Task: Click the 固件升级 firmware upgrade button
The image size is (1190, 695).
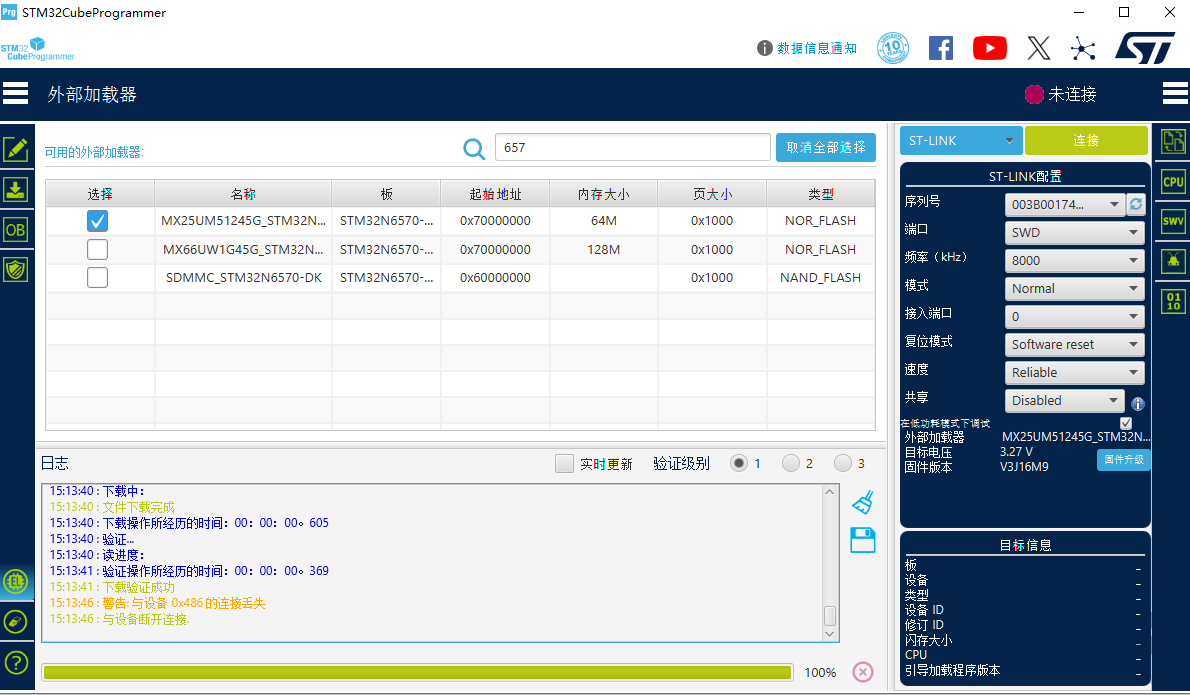Action: coord(1123,460)
